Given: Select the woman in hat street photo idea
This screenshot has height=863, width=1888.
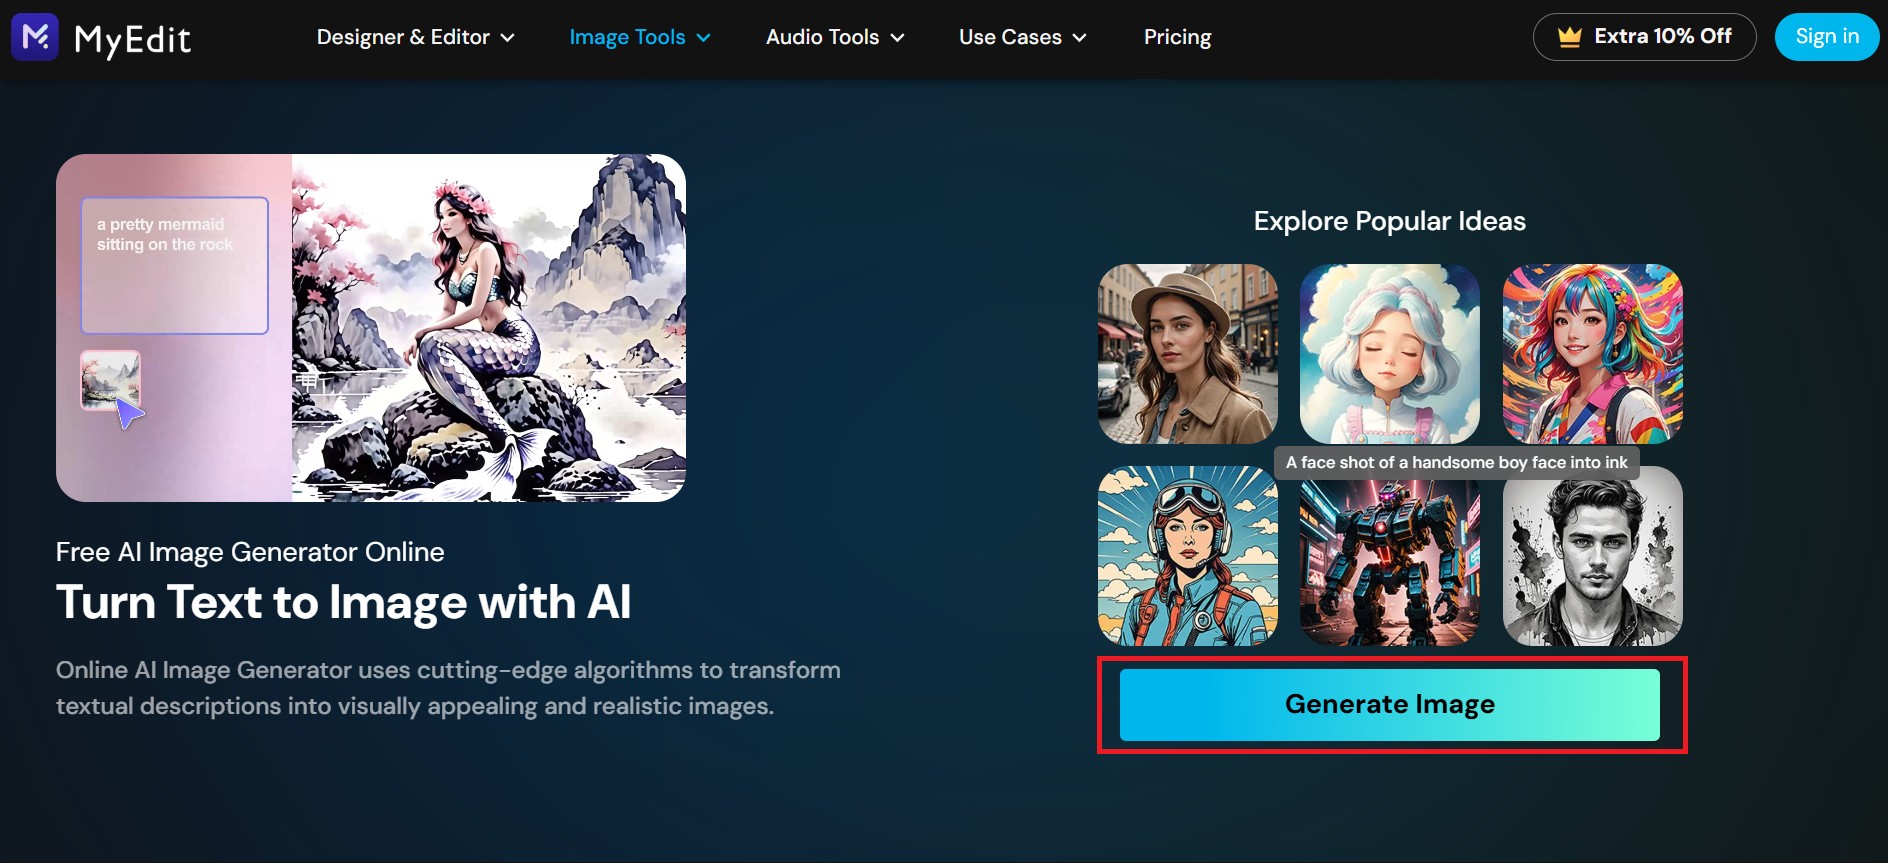Looking at the screenshot, I should [1187, 353].
